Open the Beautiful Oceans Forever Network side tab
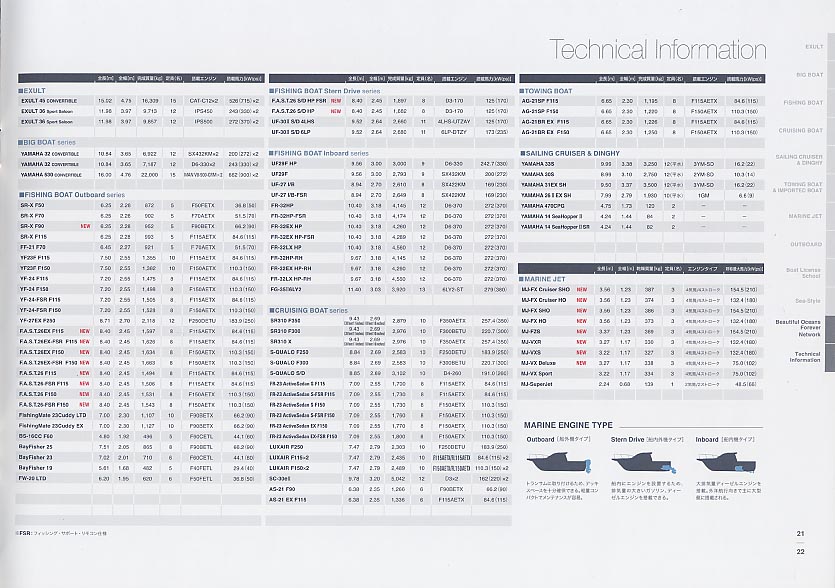The width and height of the screenshot is (835, 588). [x=798, y=328]
